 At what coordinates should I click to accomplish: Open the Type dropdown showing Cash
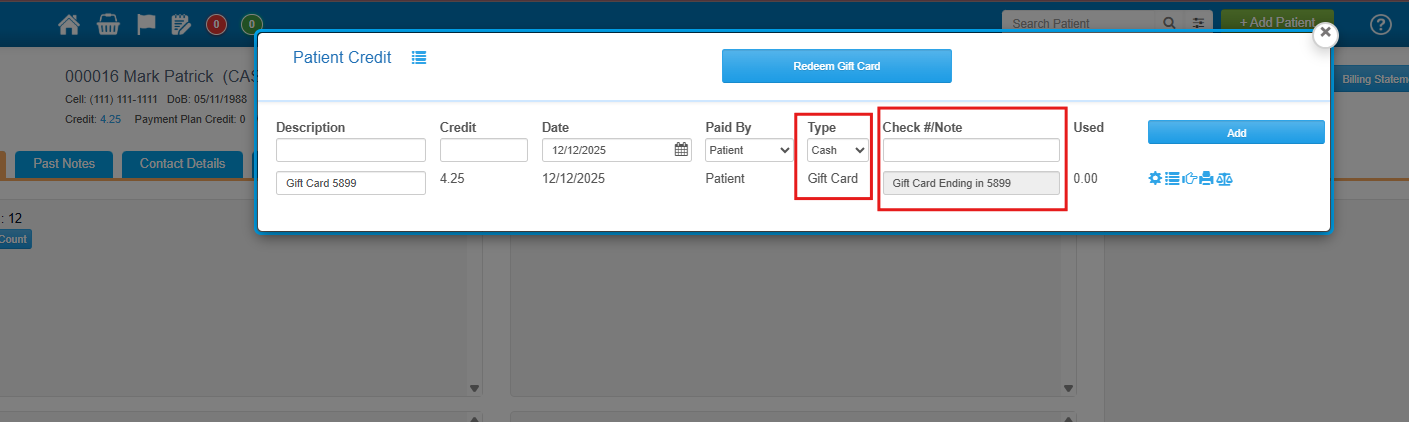[x=838, y=150]
